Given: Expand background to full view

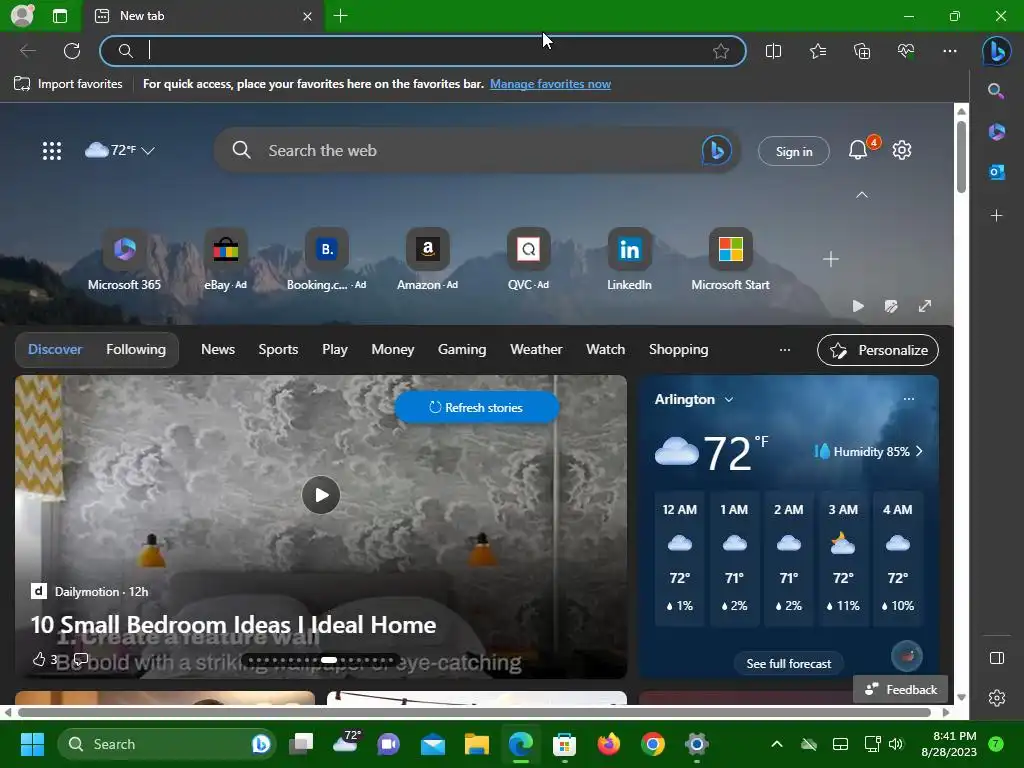Looking at the screenshot, I should (x=925, y=306).
